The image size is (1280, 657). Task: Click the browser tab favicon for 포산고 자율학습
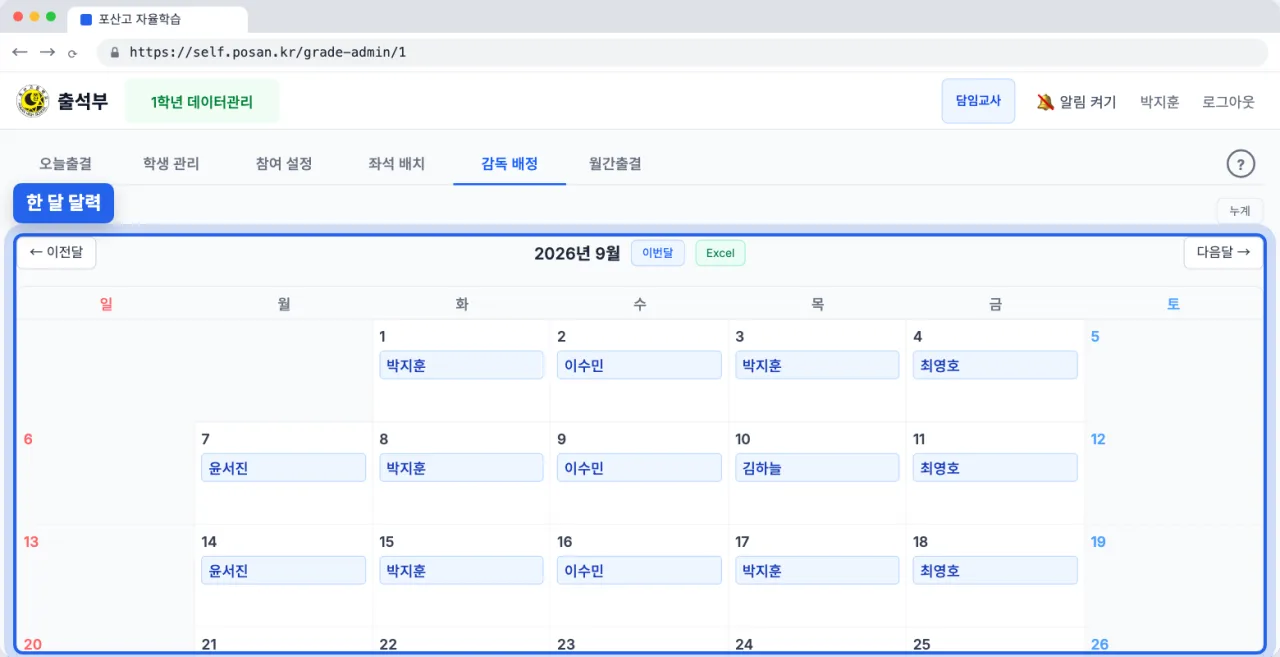[85, 19]
